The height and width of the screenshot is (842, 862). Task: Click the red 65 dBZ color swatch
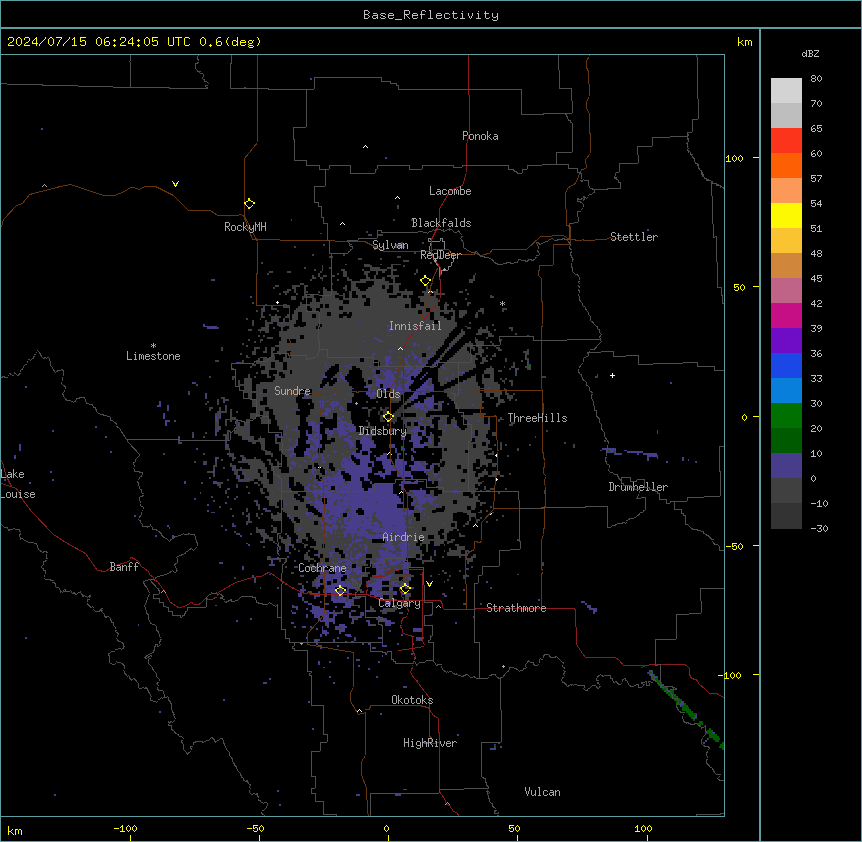pyautogui.click(x=786, y=141)
